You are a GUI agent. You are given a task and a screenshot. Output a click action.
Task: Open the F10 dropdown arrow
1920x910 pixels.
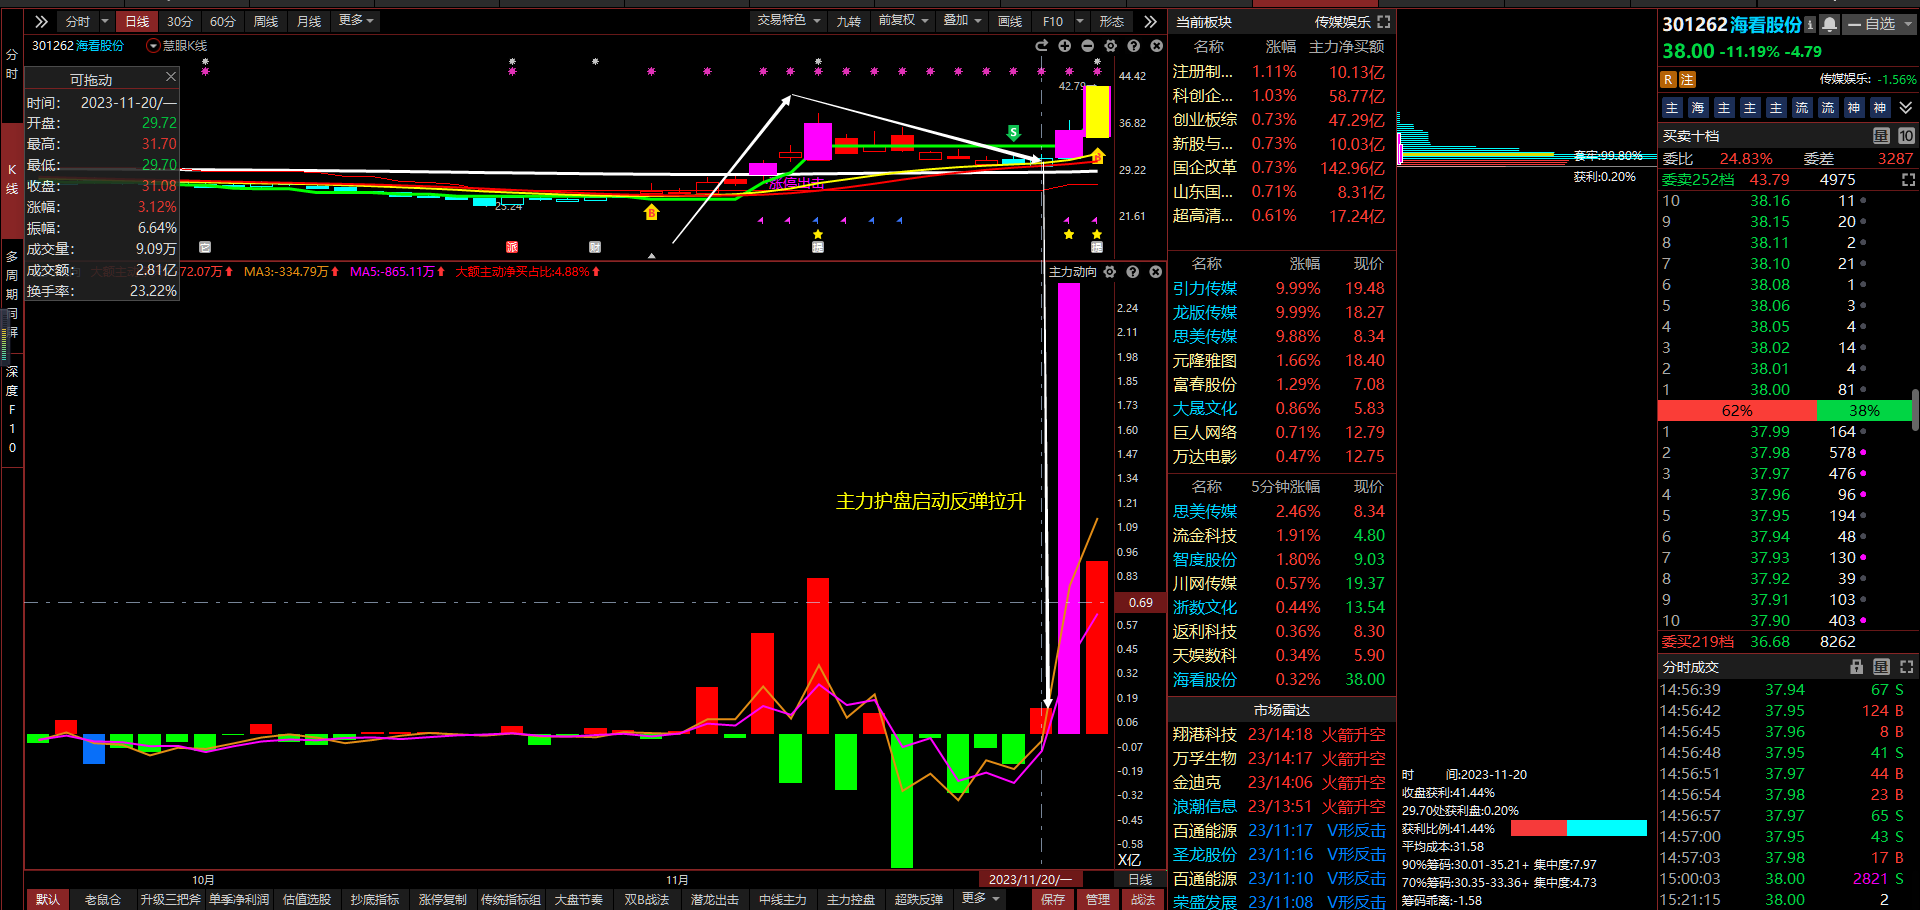click(1080, 21)
